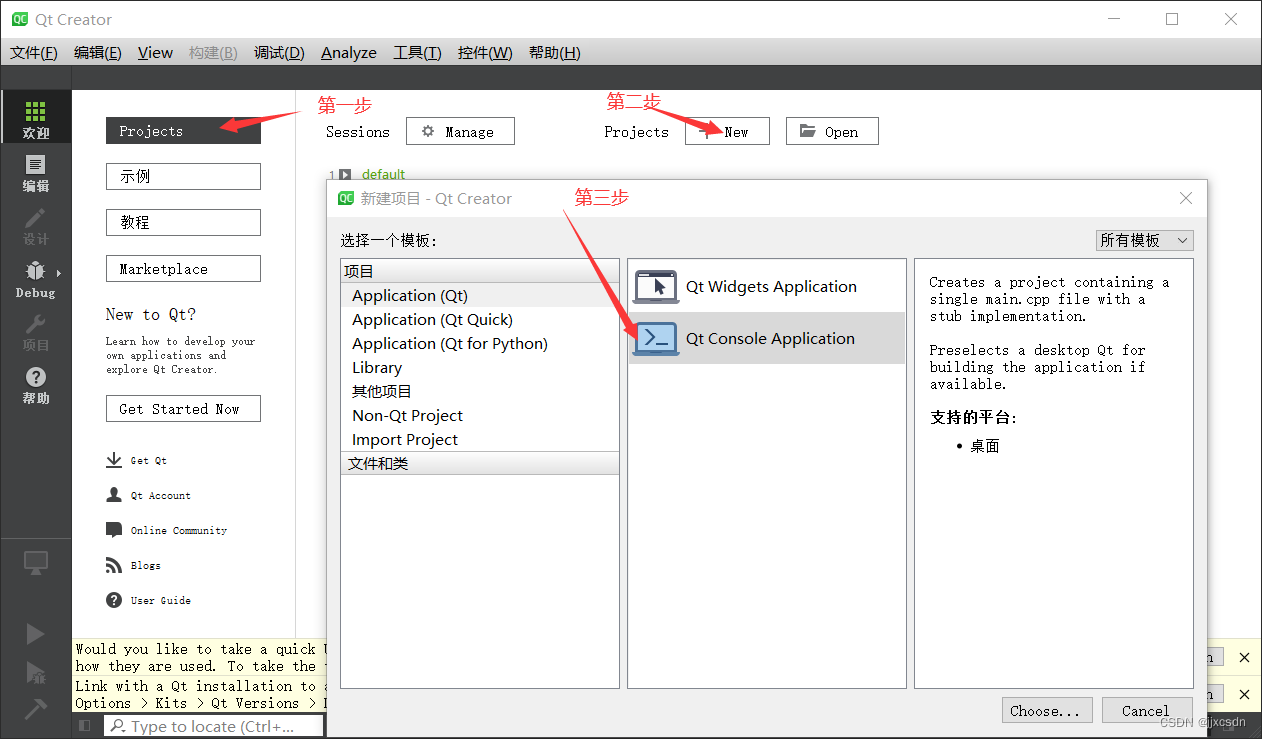
Task: Open the Welcome (欢迎) mode
Action: pos(36,118)
